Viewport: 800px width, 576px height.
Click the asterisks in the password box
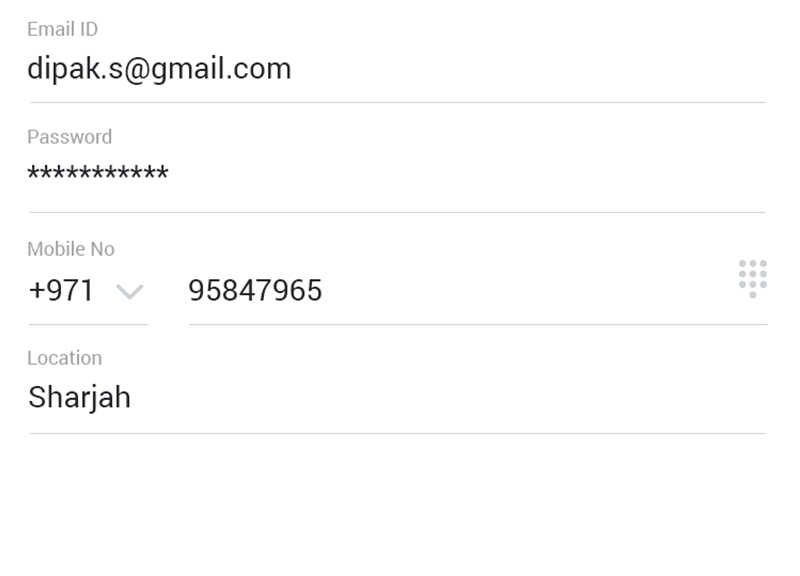pos(97,172)
